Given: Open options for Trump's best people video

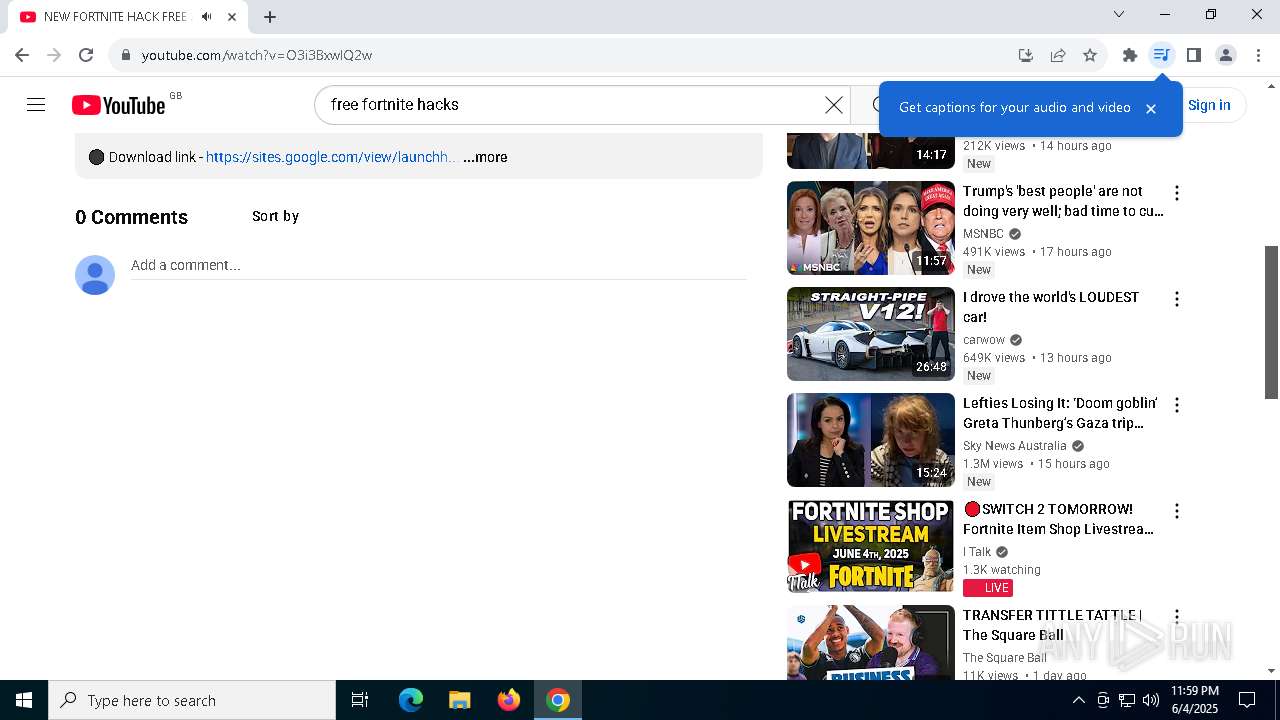Looking at the screenshot, I should (1177, 193).
